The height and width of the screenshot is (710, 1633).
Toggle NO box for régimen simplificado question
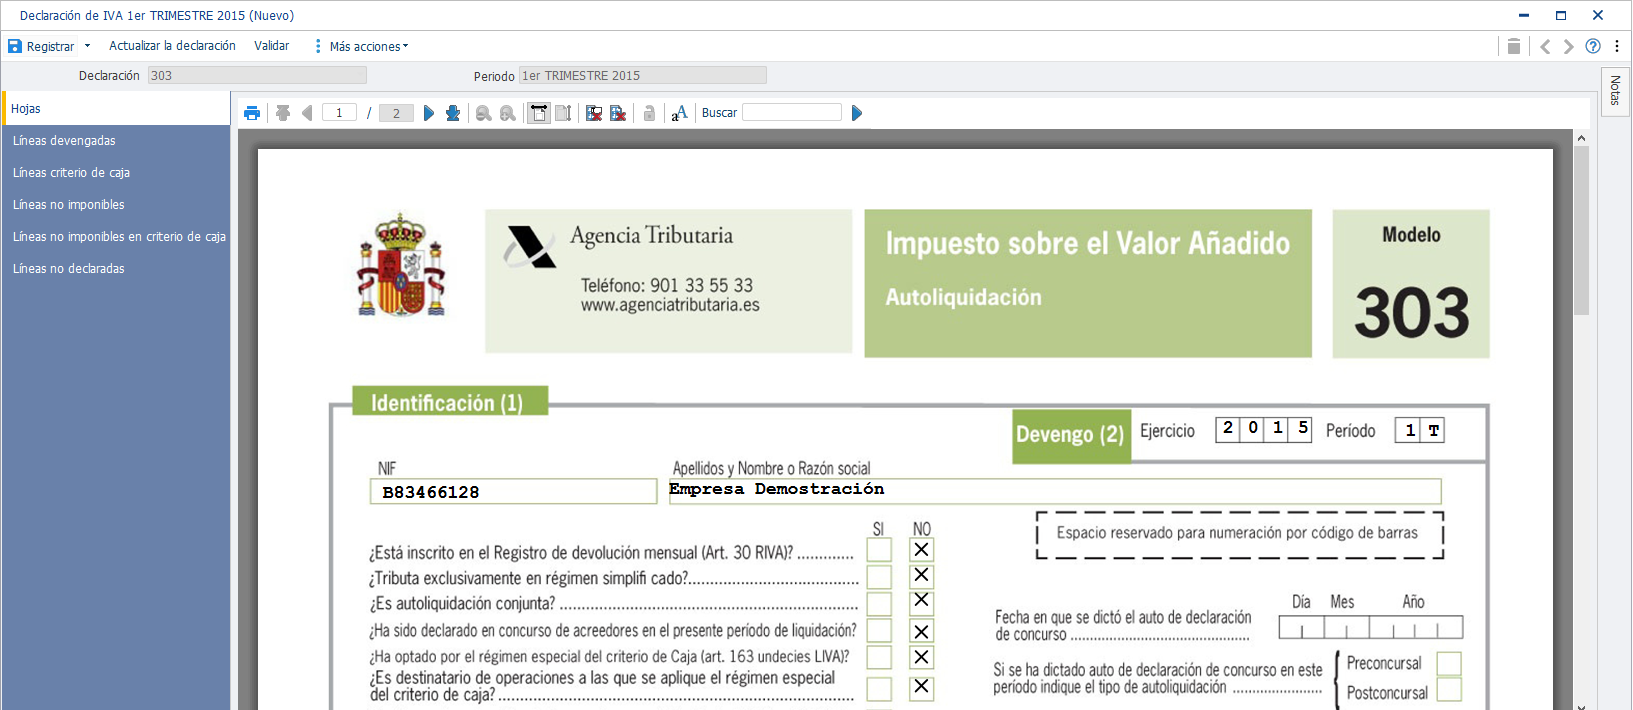coord(922,576)
